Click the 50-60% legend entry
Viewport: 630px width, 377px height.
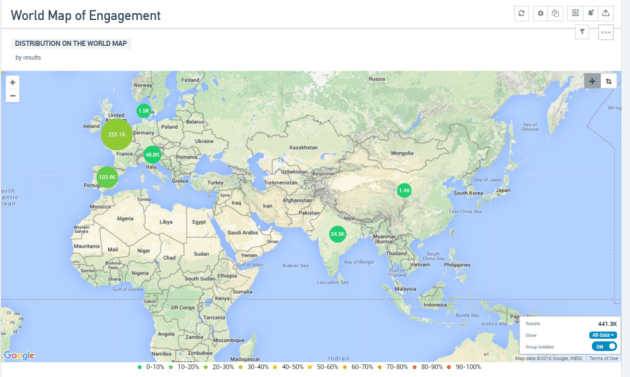(x=323, y=367)
